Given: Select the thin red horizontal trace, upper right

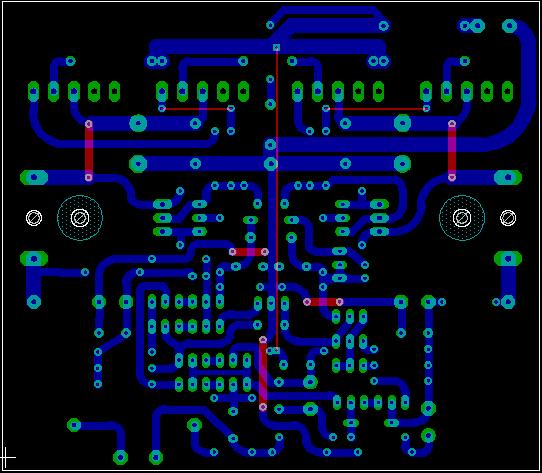Looking at the screenshot, I should tap(376, 109).
